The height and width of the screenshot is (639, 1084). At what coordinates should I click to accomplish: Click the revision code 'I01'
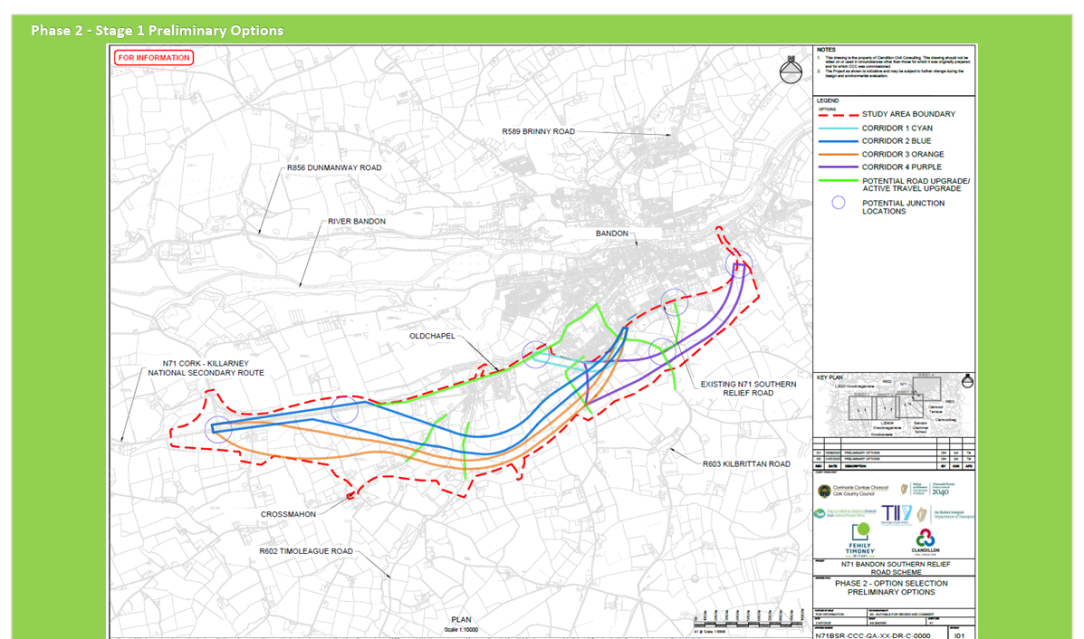(x=959, y=635)
